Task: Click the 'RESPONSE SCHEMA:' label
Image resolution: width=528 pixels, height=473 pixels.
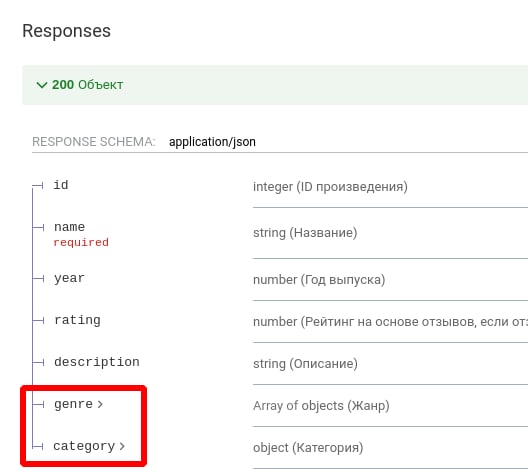Action: point(94,142)
